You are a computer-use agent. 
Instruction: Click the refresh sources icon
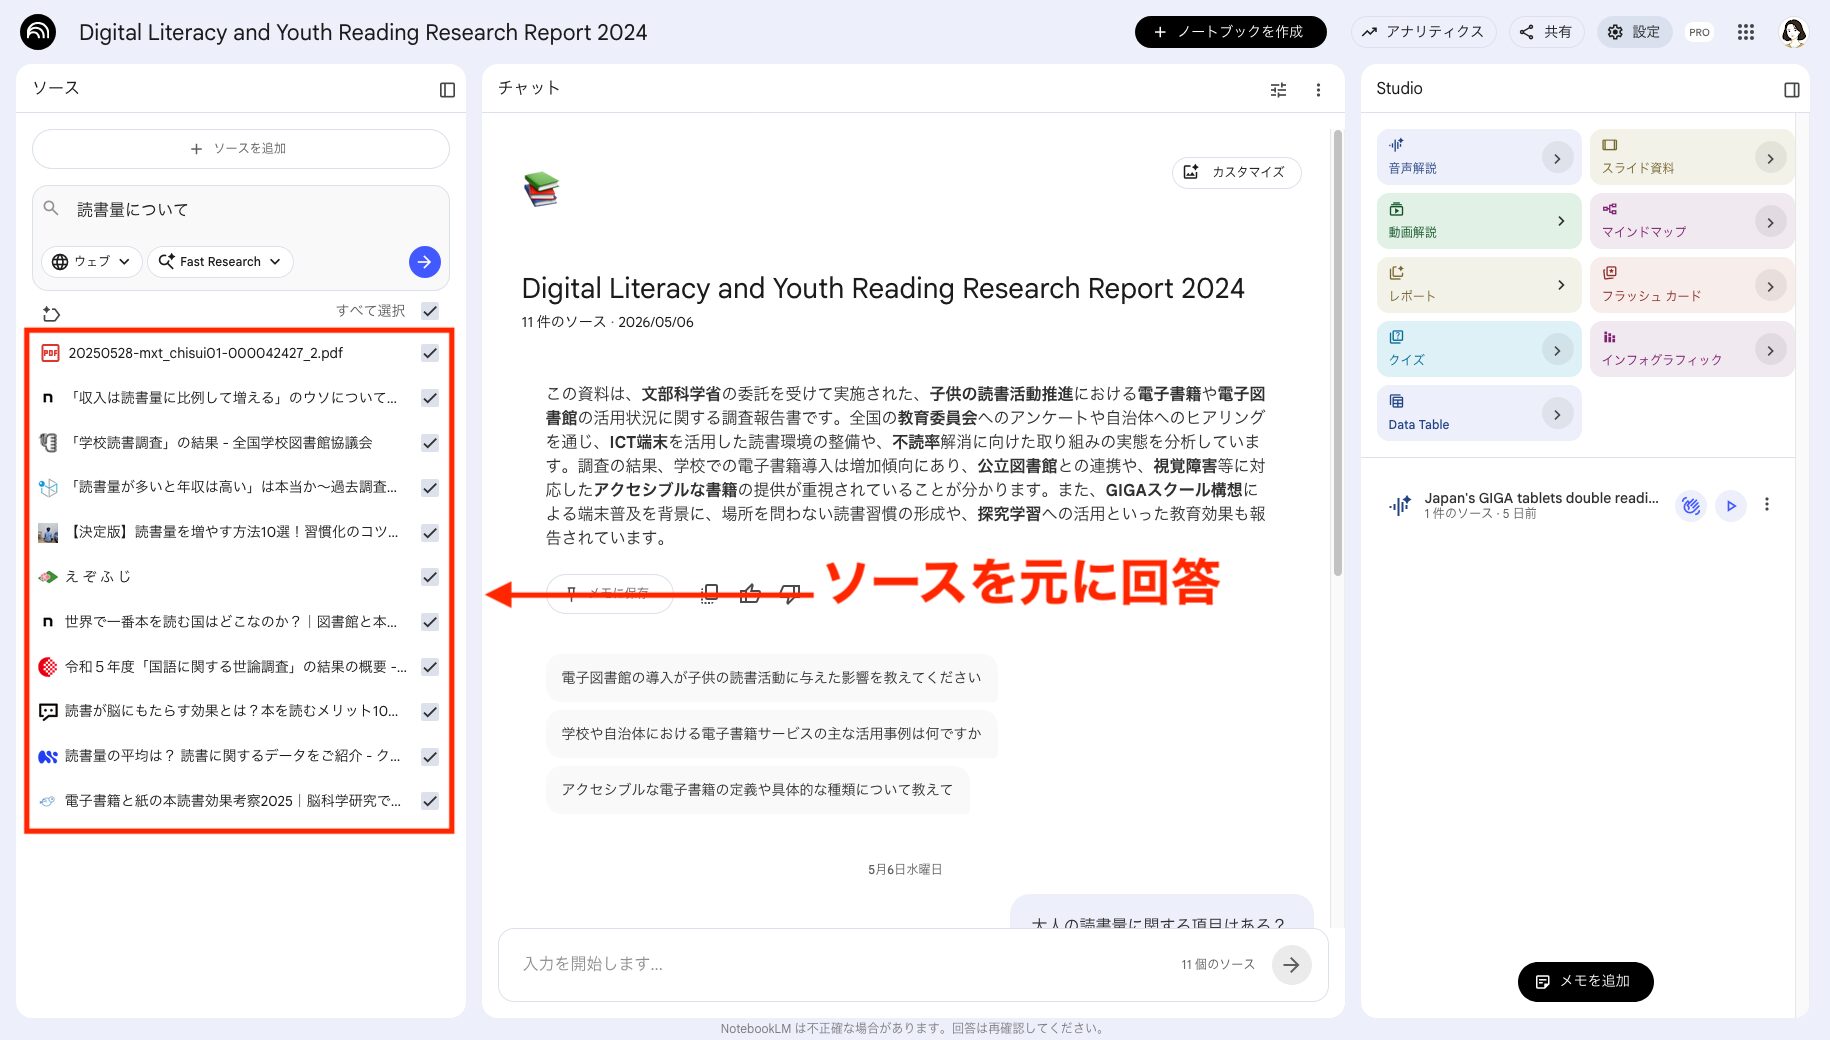[x=52, y=314]
